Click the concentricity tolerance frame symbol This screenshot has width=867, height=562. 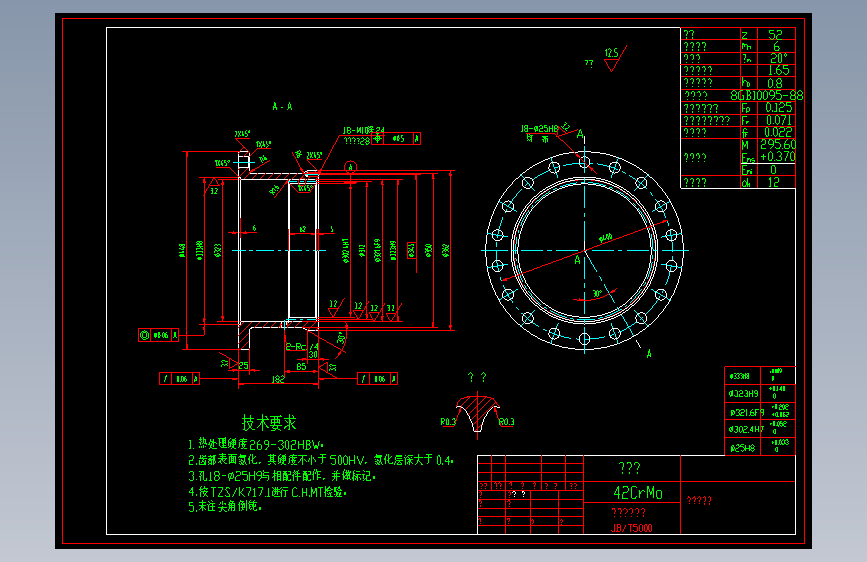pyautogui.click(x=158, y=335)
